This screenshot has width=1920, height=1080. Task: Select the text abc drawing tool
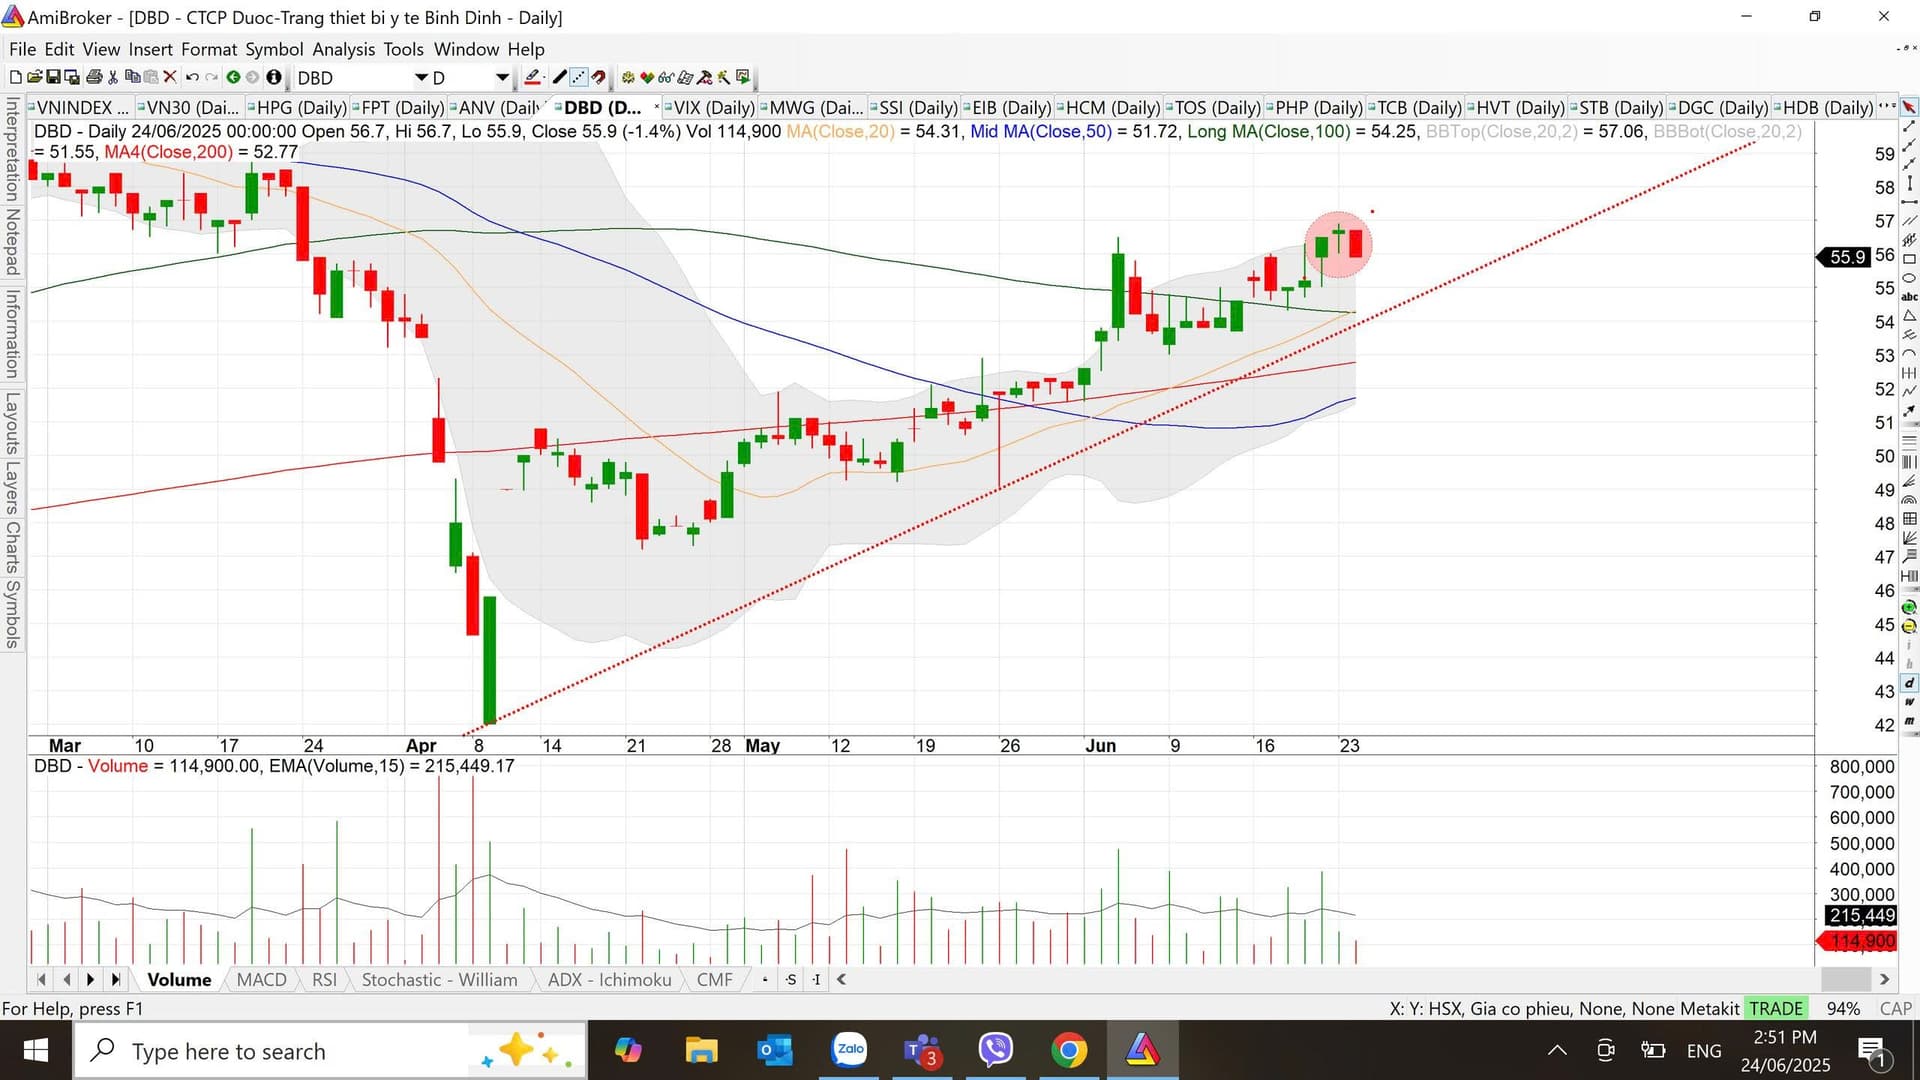point(1909,297)
